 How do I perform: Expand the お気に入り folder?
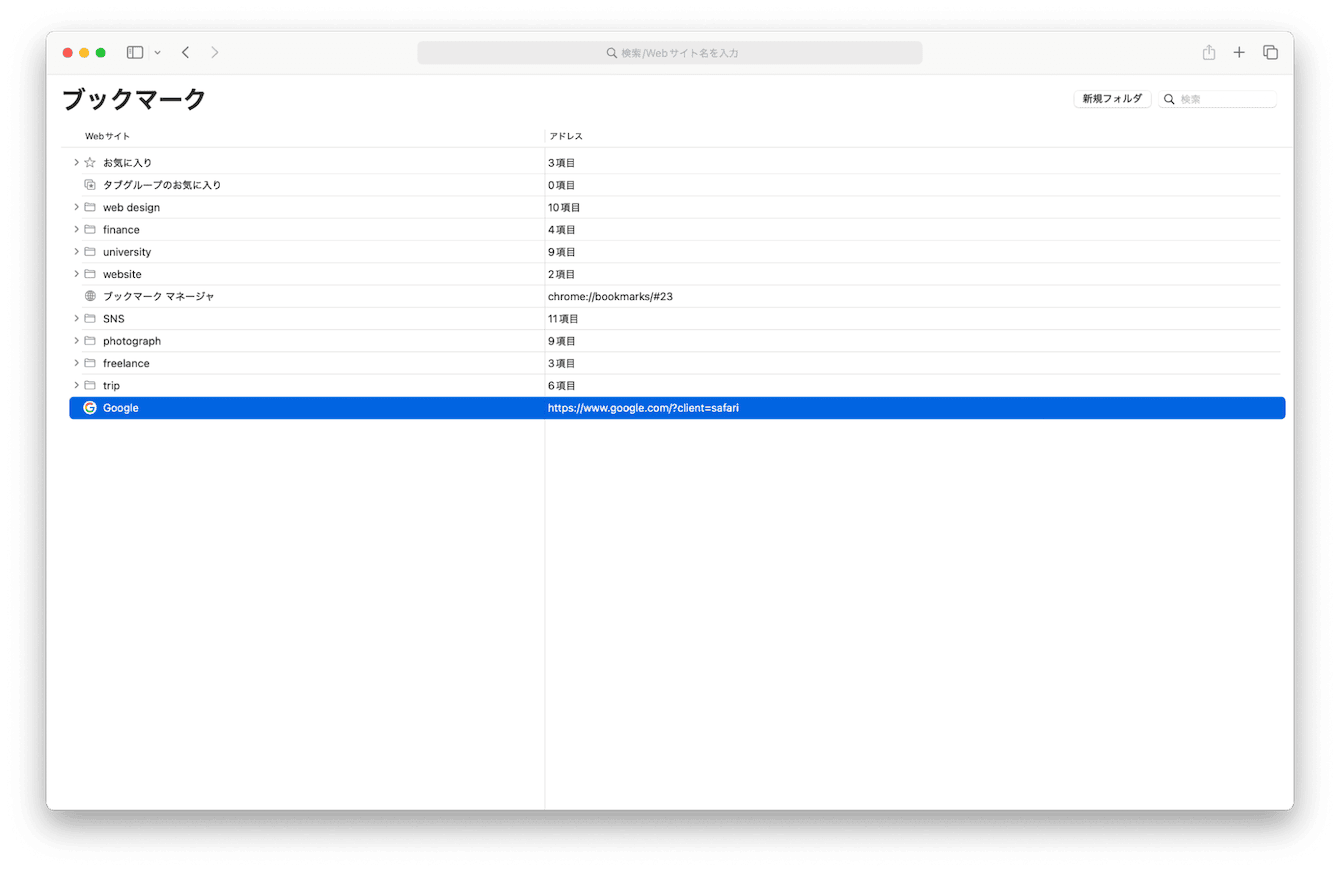point(76,162)
